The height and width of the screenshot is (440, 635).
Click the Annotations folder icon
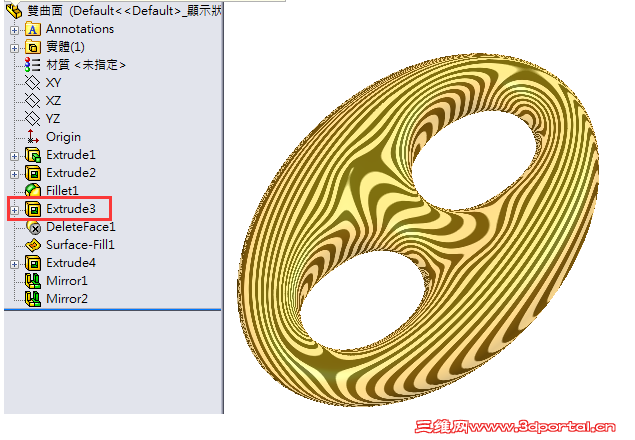pos(33,29)
